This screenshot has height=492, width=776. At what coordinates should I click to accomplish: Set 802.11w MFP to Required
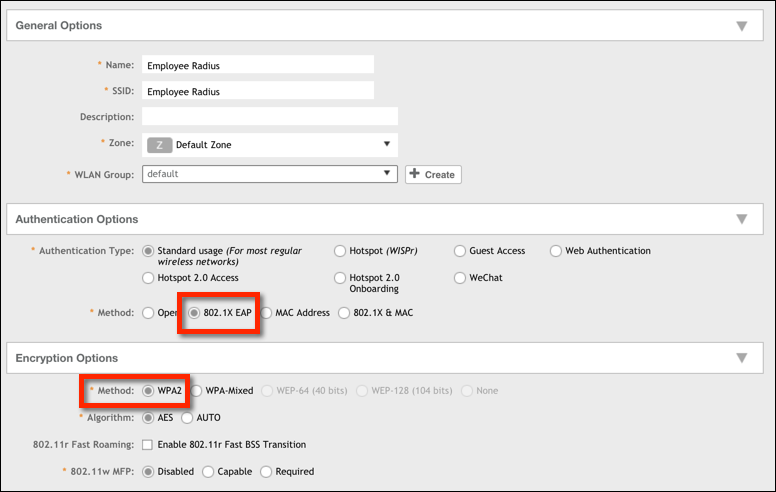point(265,472)
